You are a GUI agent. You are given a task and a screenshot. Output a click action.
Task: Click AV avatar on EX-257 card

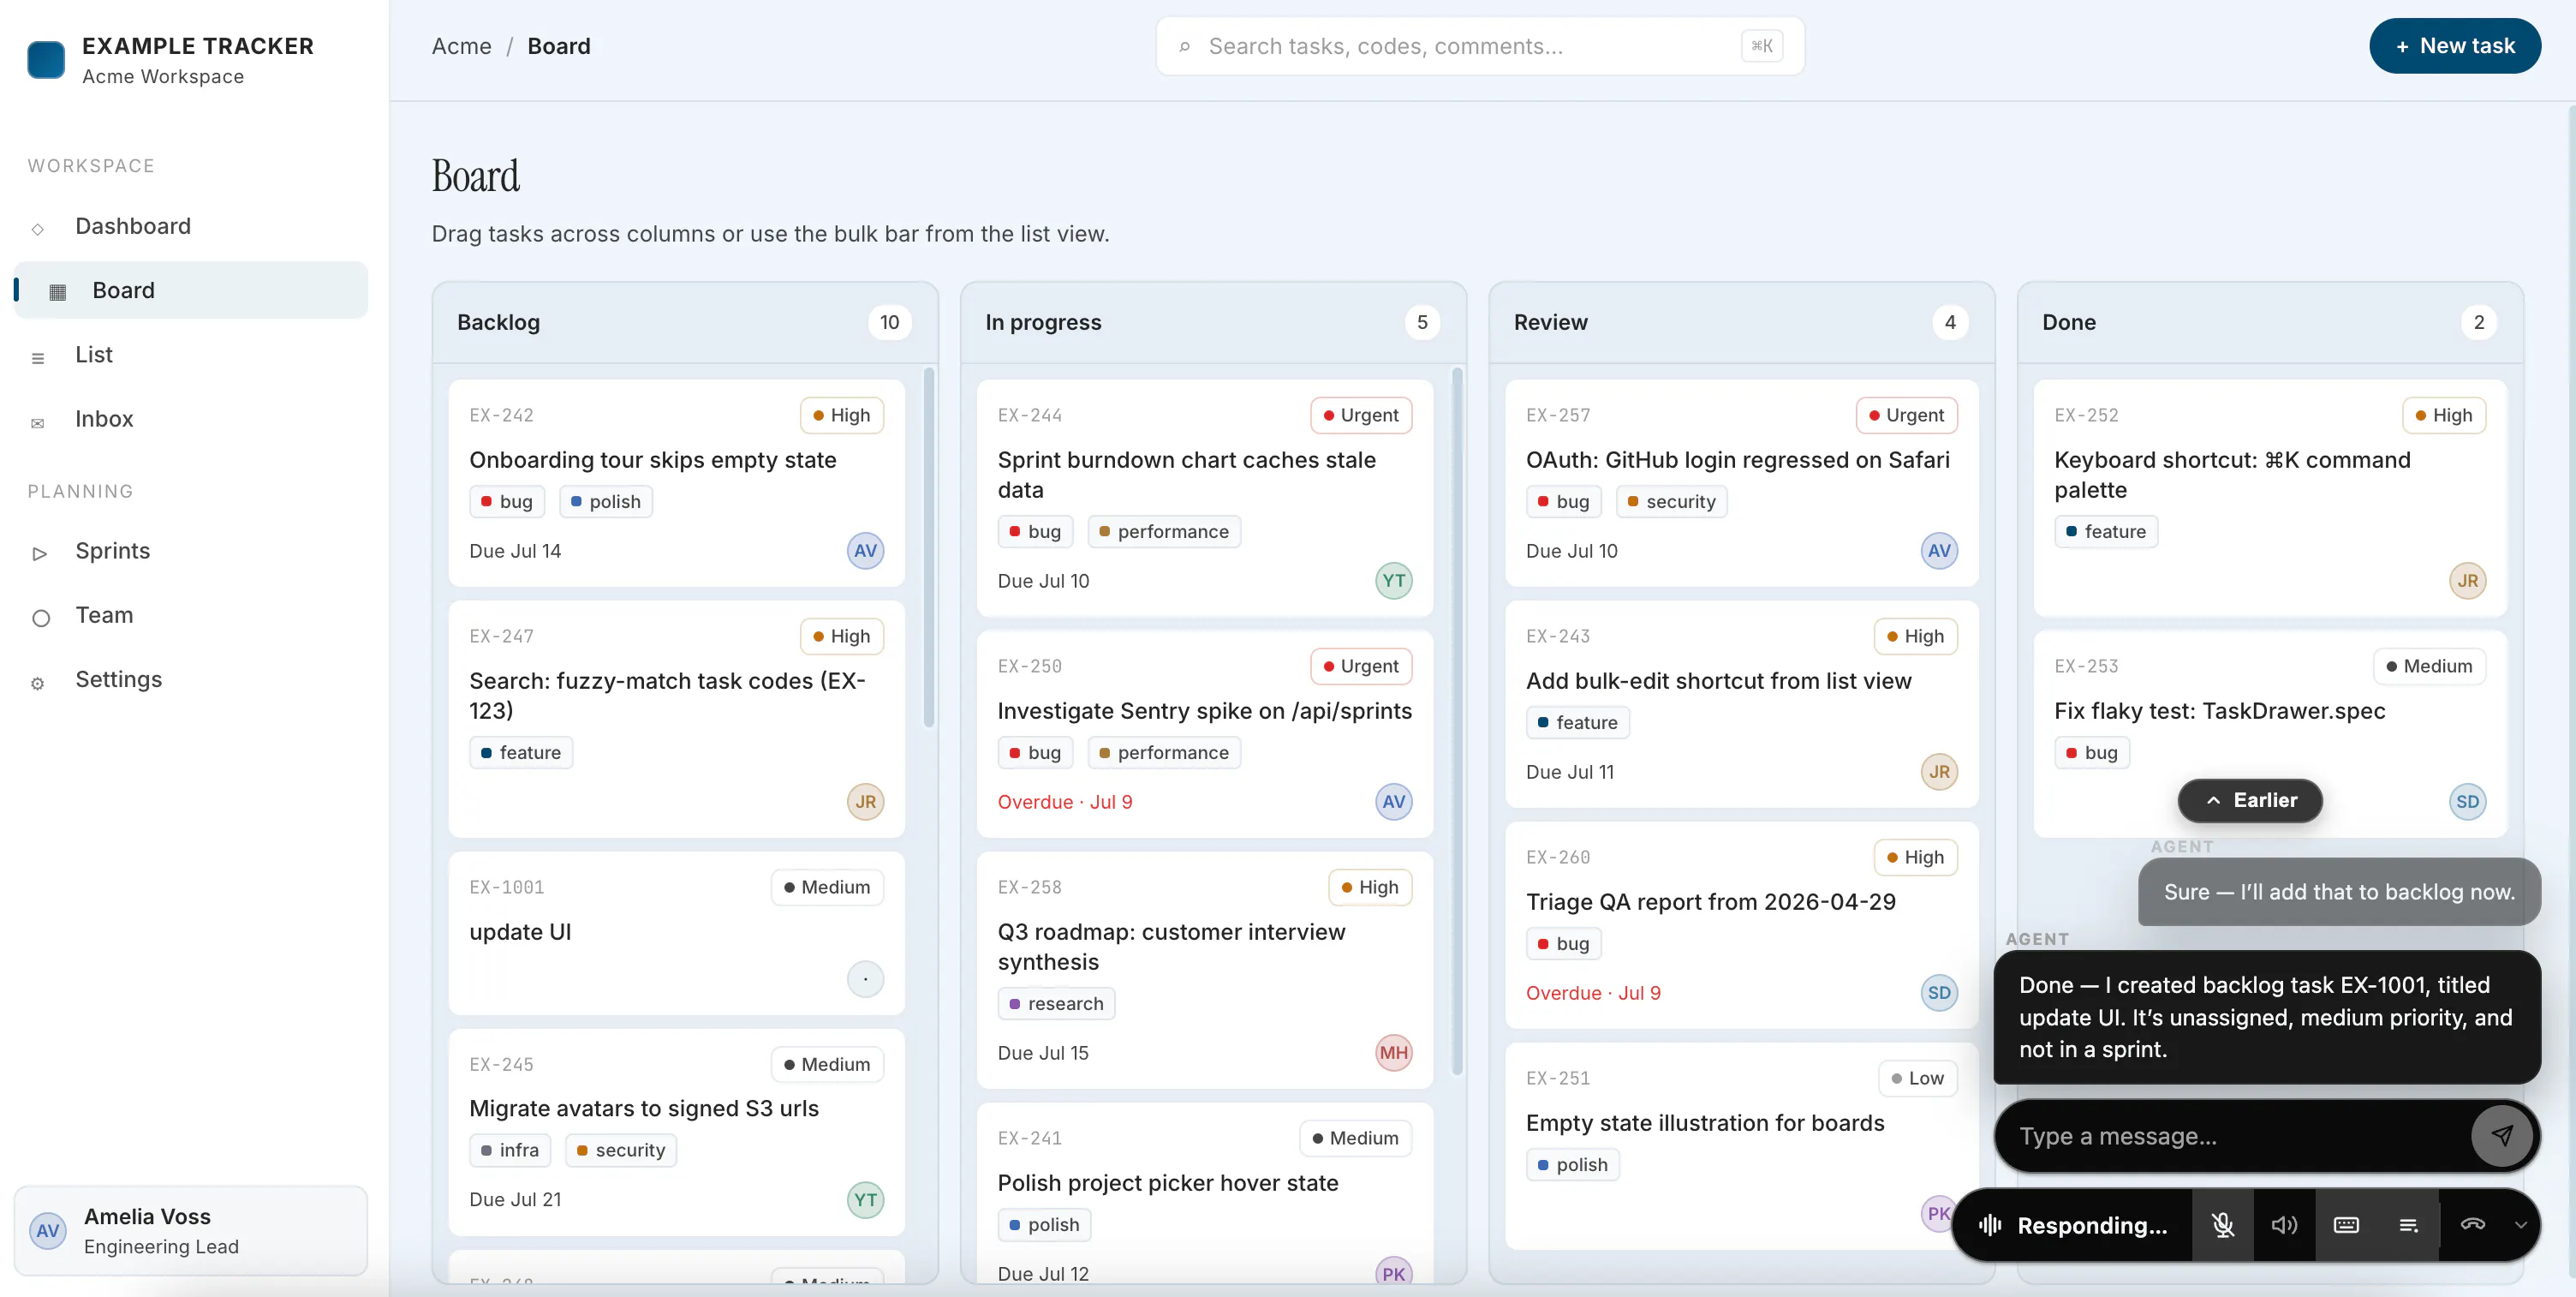[1939, 551]
